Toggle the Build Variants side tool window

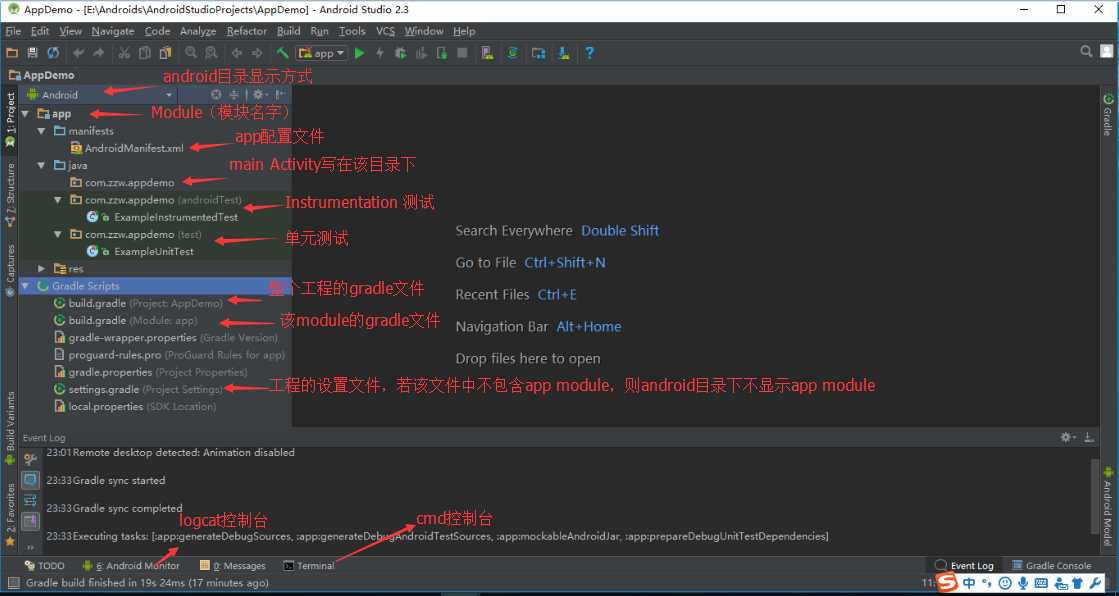[10, 428]
